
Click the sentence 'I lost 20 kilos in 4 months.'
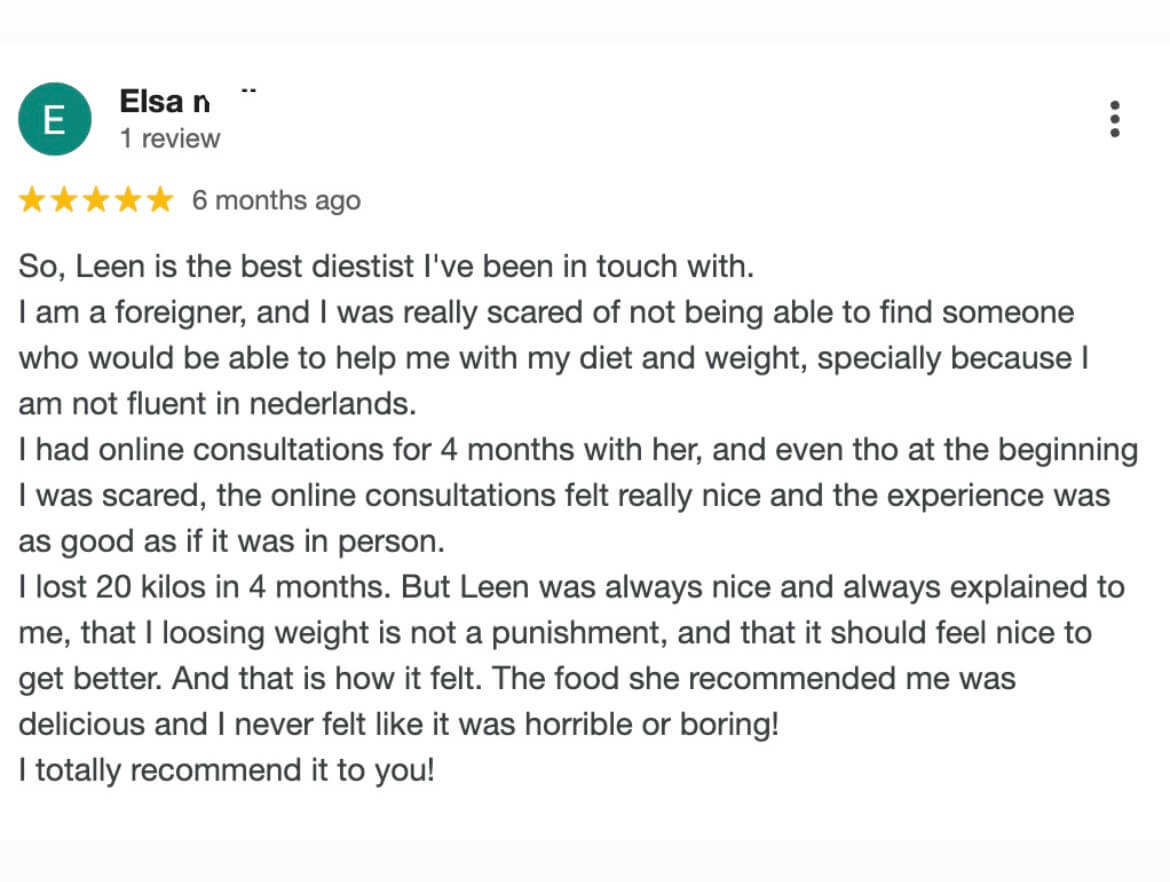pyautogui.click(x=205, y=587)
